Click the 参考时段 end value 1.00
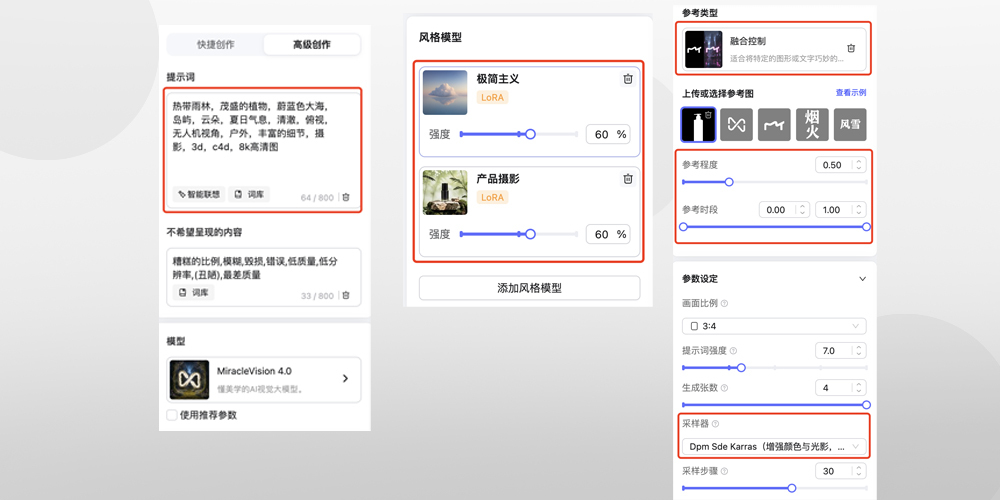This screenshot has width=1000, height=500. point(841,209)
